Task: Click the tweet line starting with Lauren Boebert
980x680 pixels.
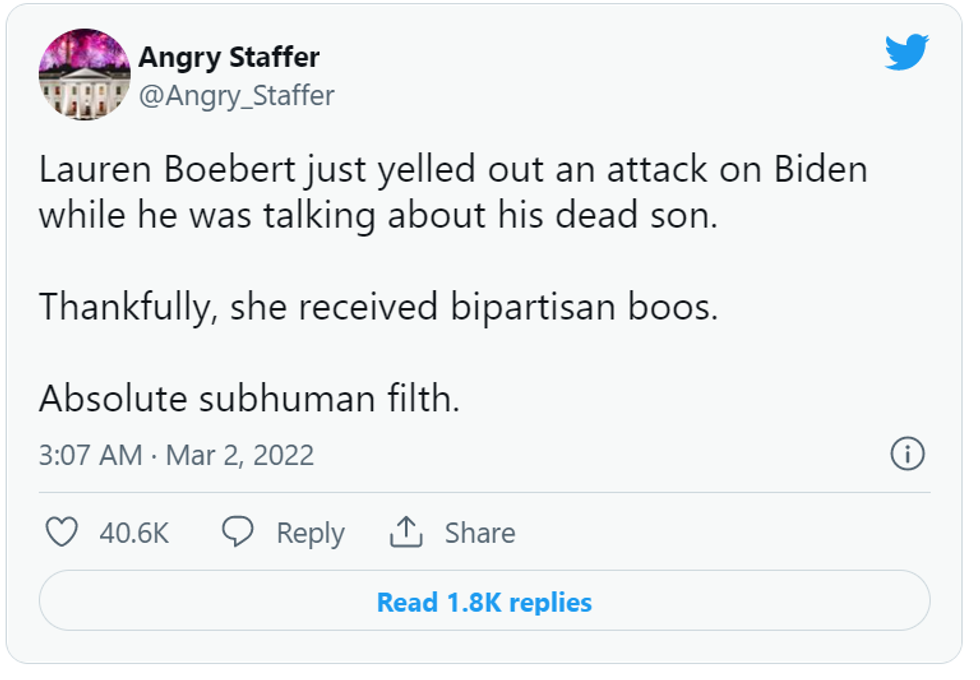Action: point(452,170)
